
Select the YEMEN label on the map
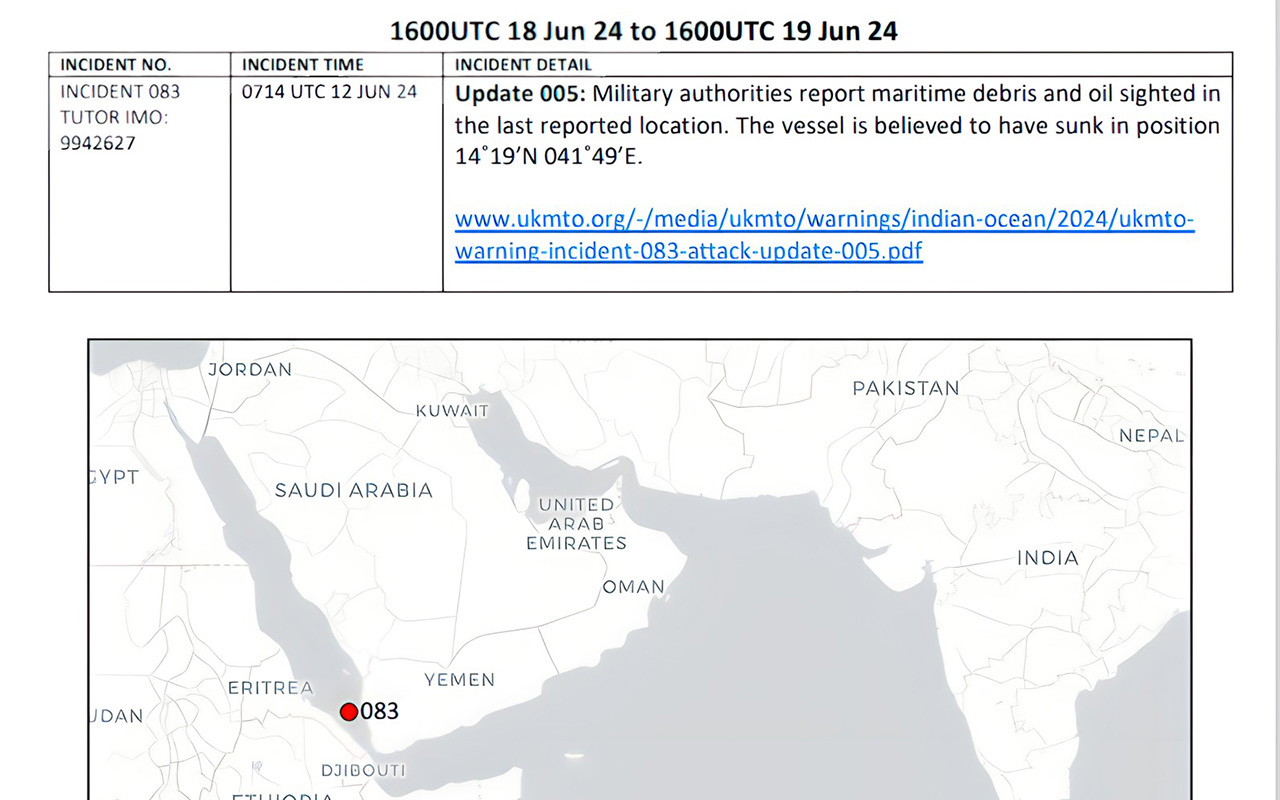coord(460,680)
